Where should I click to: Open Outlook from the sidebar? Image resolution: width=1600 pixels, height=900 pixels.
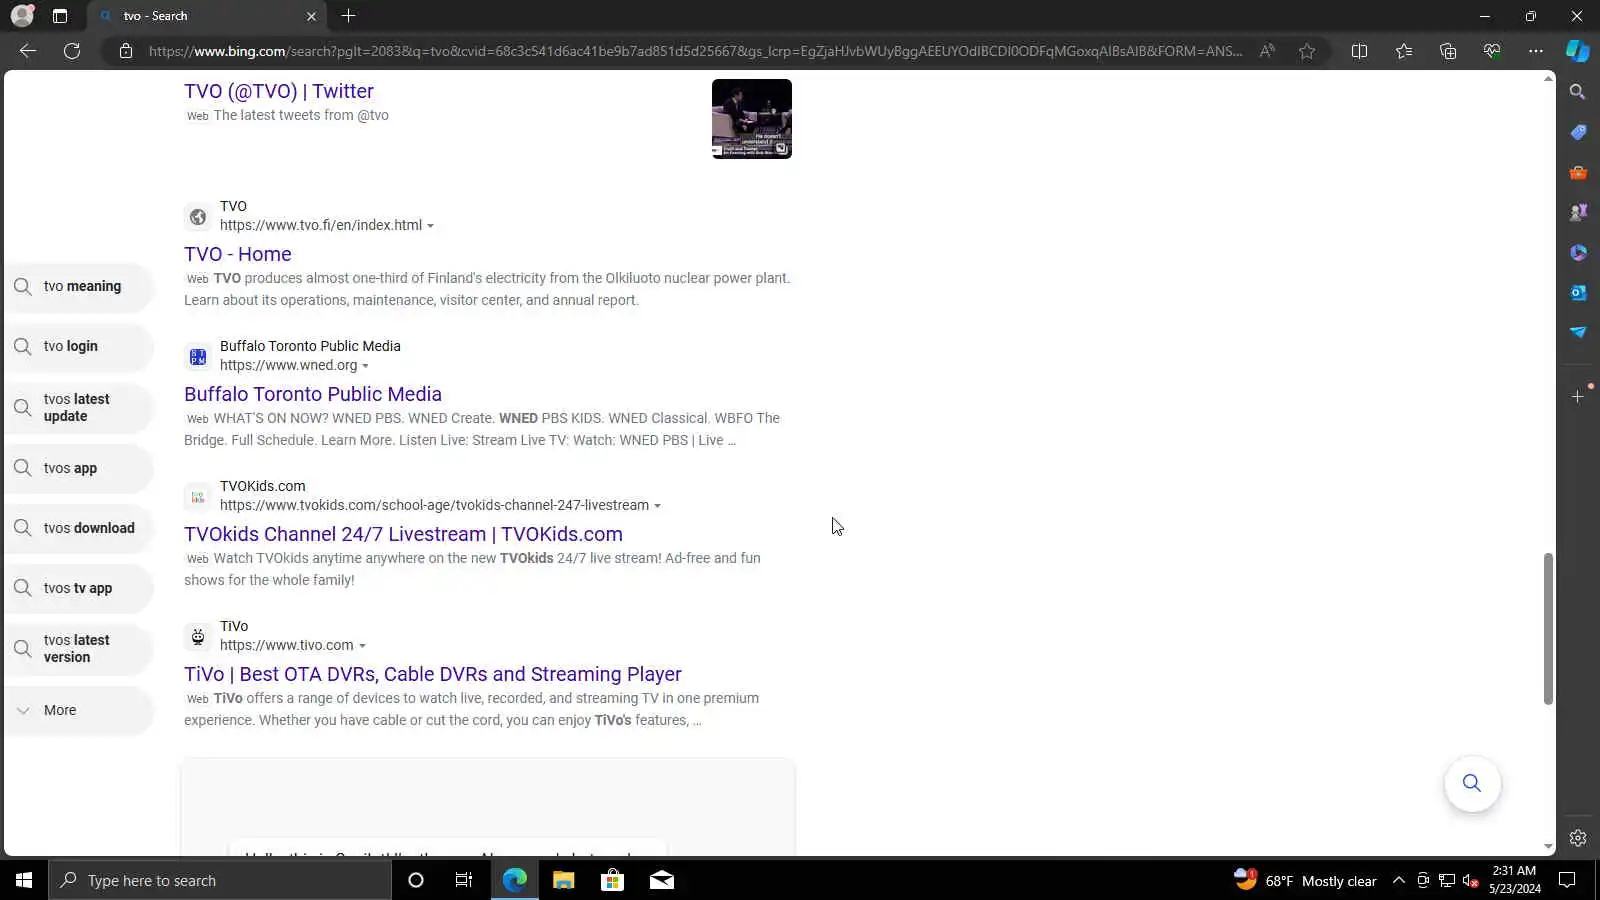(1578, 292)
